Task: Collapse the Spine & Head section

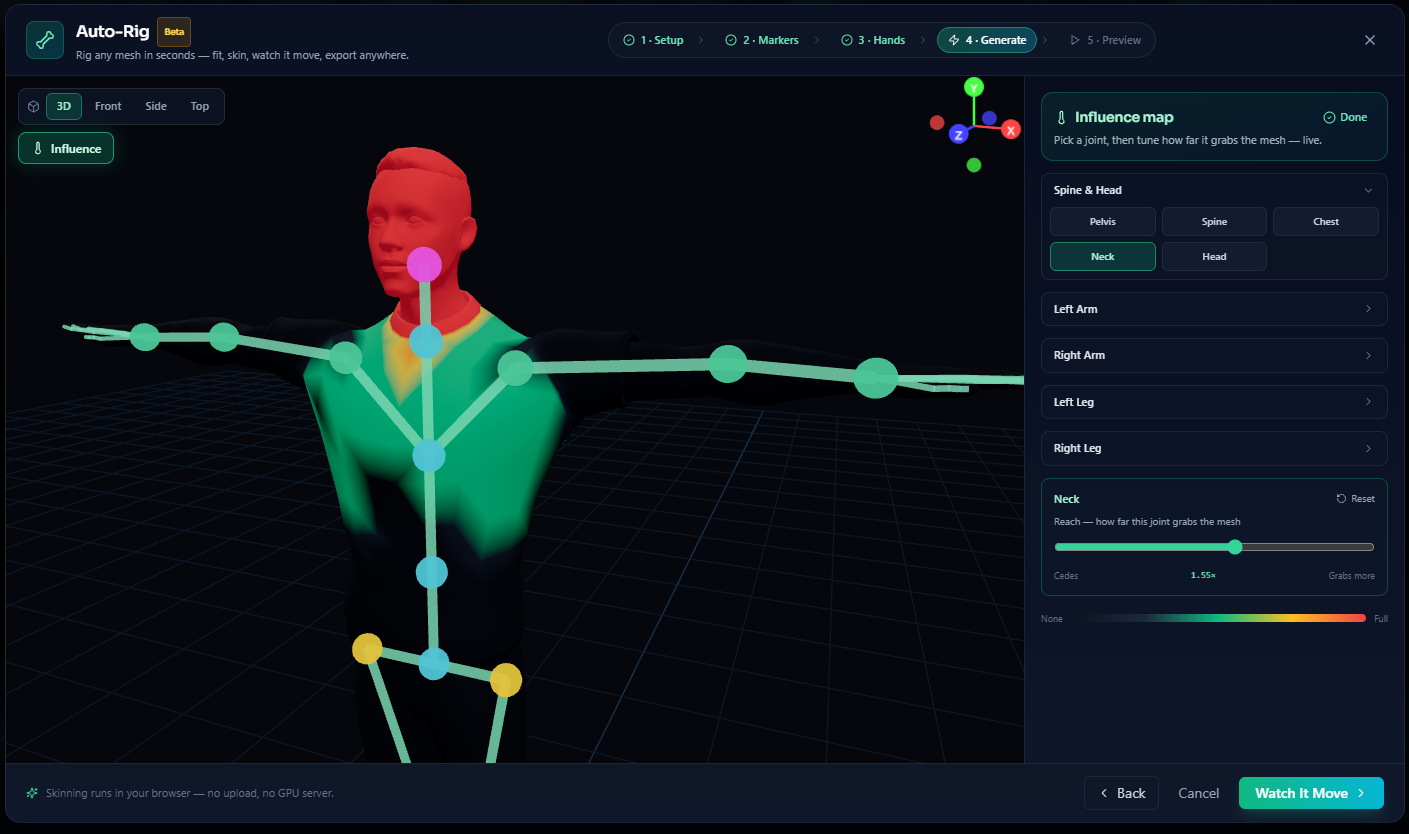Action: pyautogui.click(x=1214, y=190)
